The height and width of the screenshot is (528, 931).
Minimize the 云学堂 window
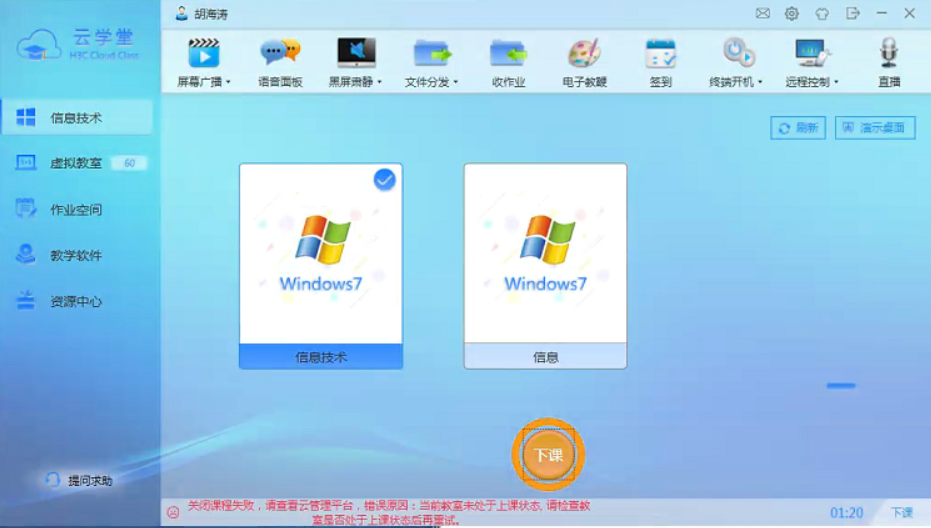point(882,13)
